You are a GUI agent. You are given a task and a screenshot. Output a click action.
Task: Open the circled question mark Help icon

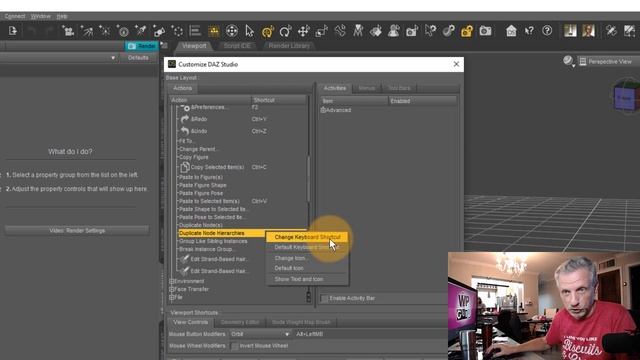[547, 31]
